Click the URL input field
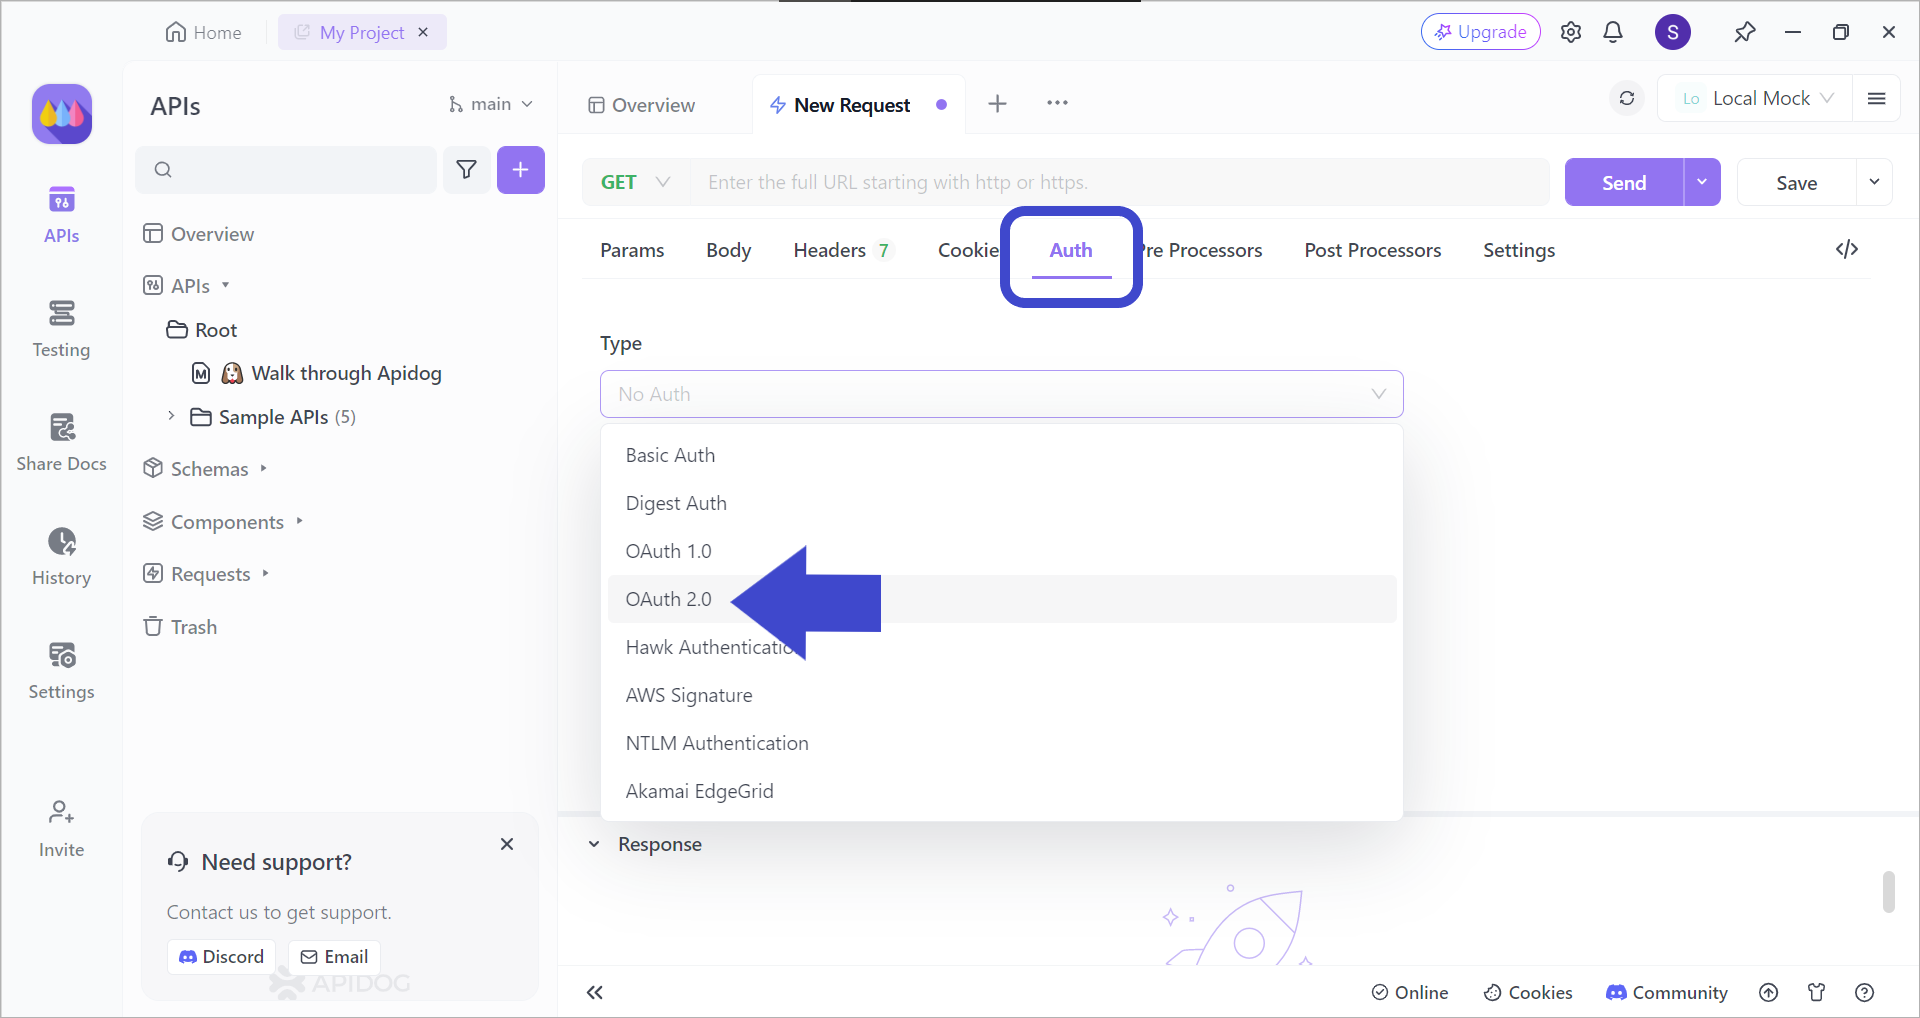1920x1018 pixels. [1120, 182]
